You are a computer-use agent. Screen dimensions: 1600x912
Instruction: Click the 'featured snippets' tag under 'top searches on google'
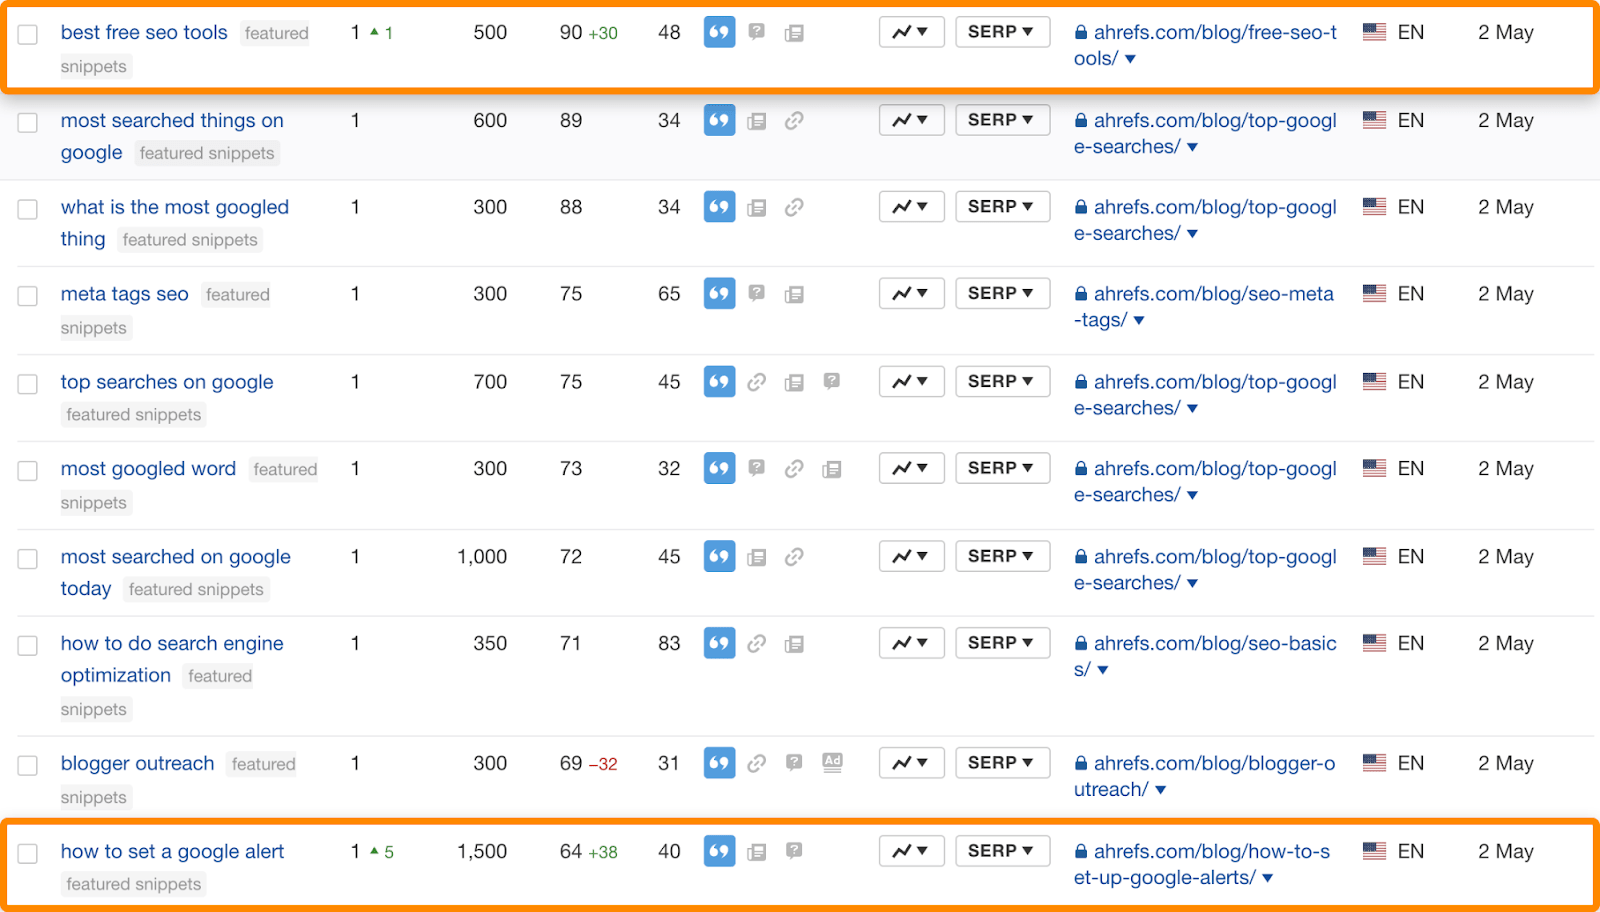132,413
